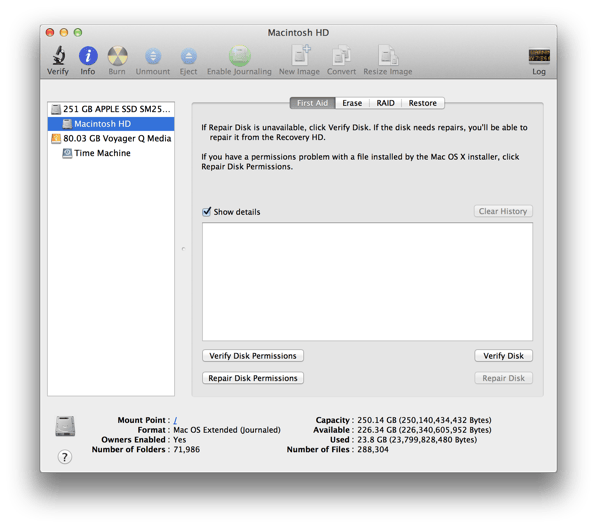This screenshot has width=597, height=528.
Task: Open the mount point '/' link
Action: coord(175,420)
